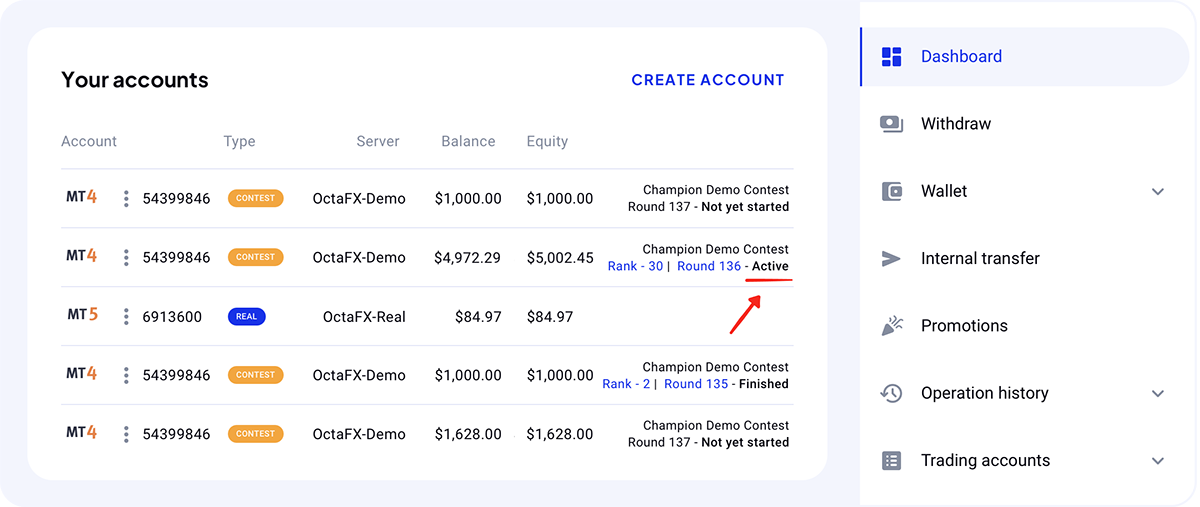
Task: Click the Withdraw cash icon
Action: pos(891,124)
